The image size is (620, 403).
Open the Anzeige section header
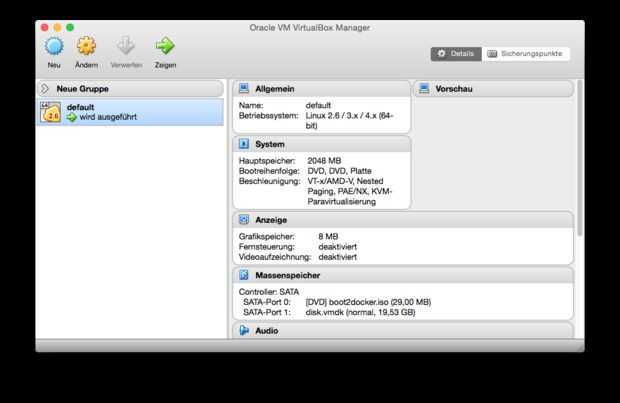coord(403,220)
